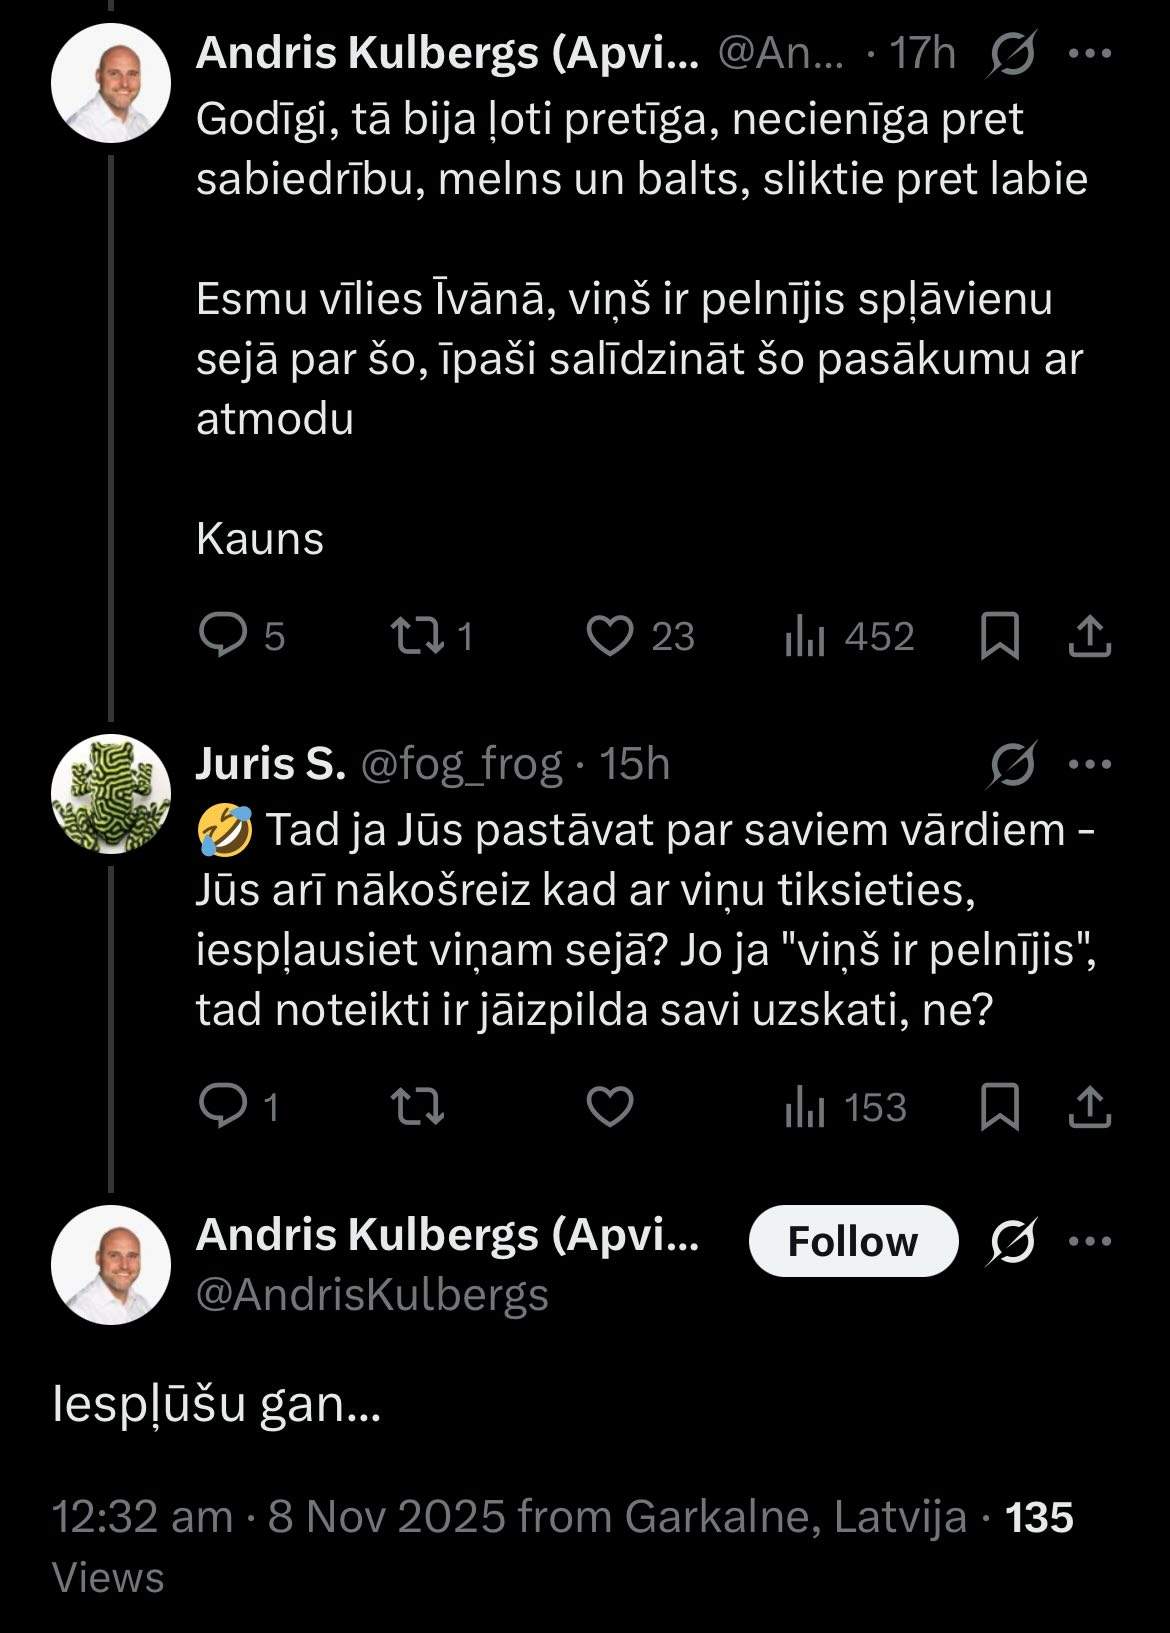The height and width of the screenshot is (1633, 1170).
Task: Open three-dot menu of top tweet
Action: coord(1090,54)
